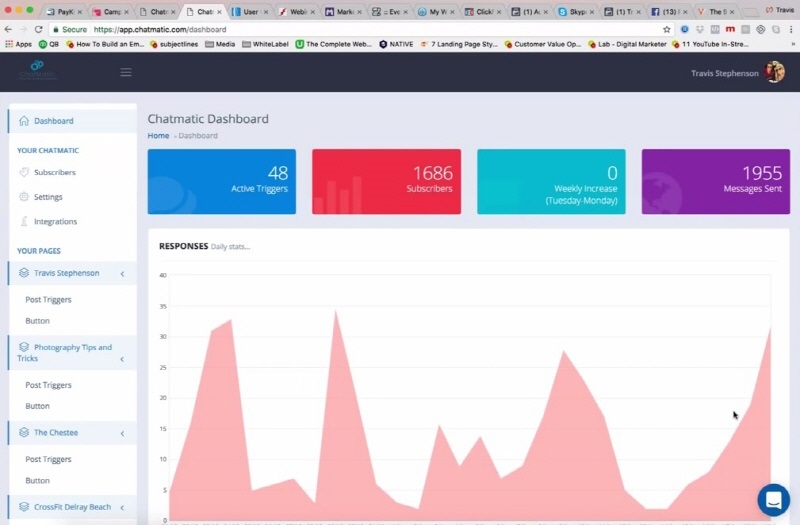This screenshot has height=525, width=800.
Task: Click the Home breadcrumb link
Action: 158,136
